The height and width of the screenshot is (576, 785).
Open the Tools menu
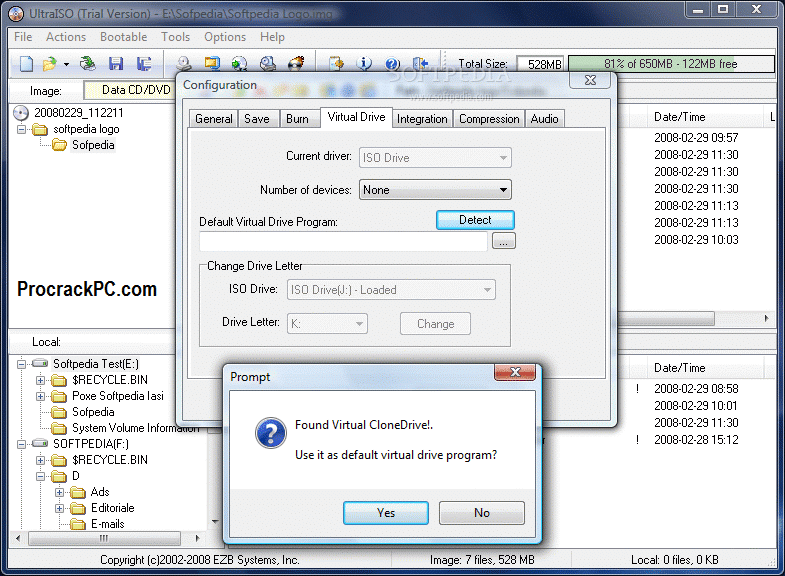(175, 37)
